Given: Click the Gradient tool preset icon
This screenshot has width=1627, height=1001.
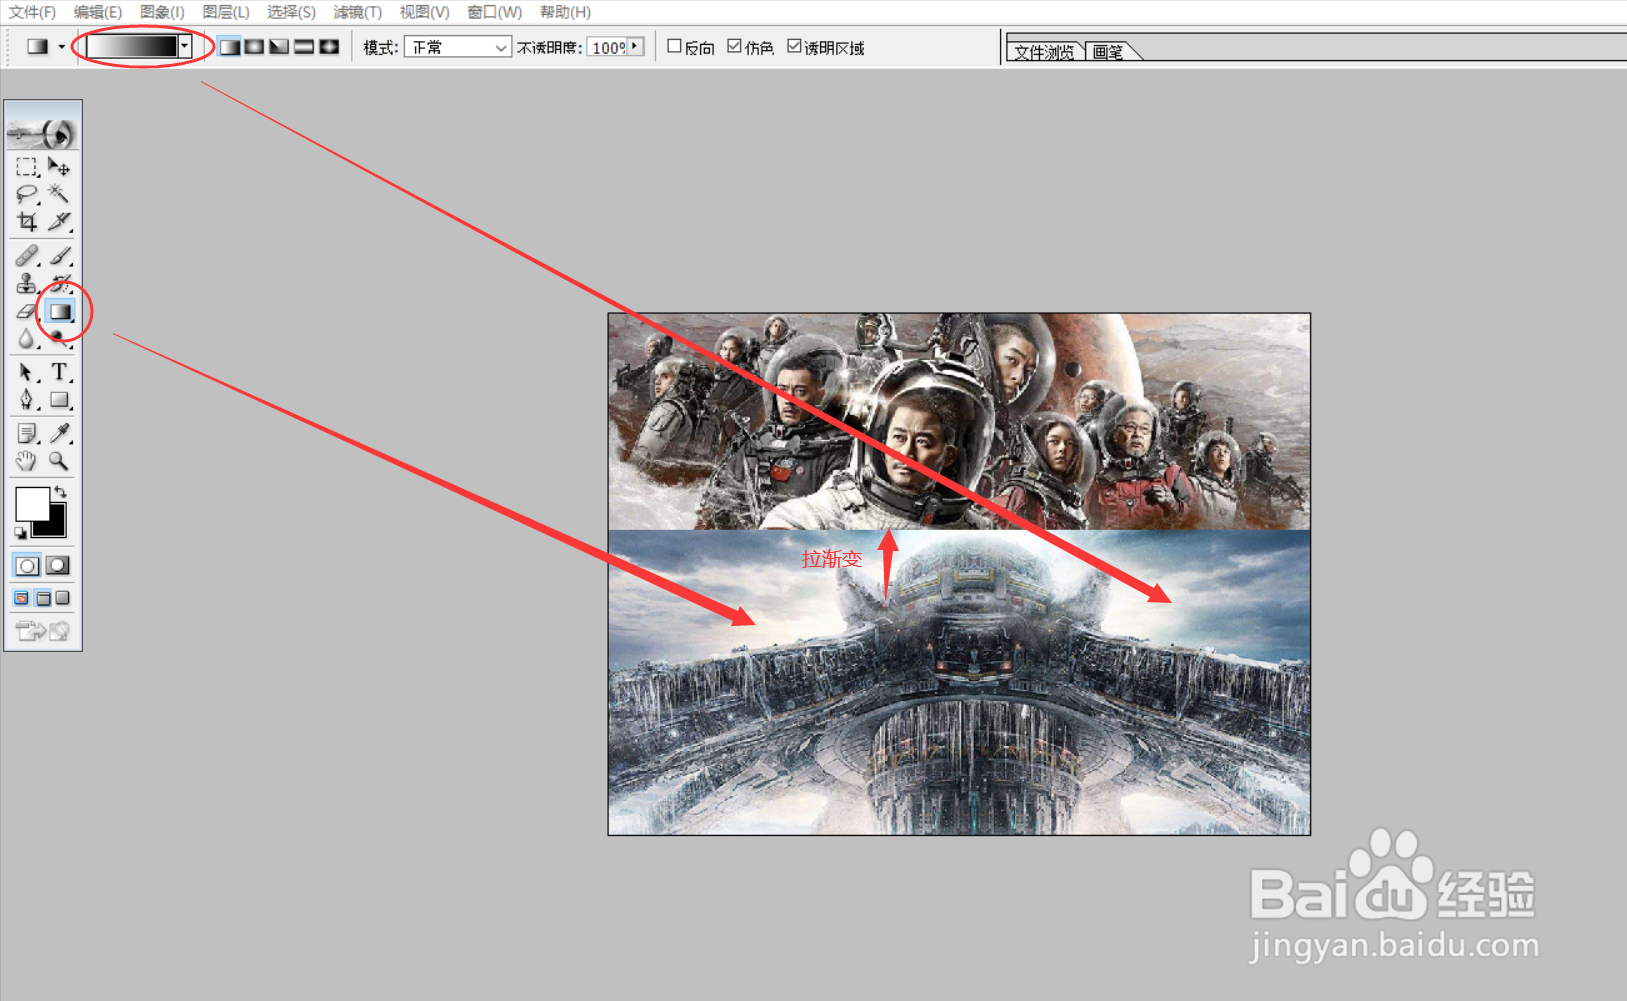Looking at the screenshot, I should tap(37, 47).
